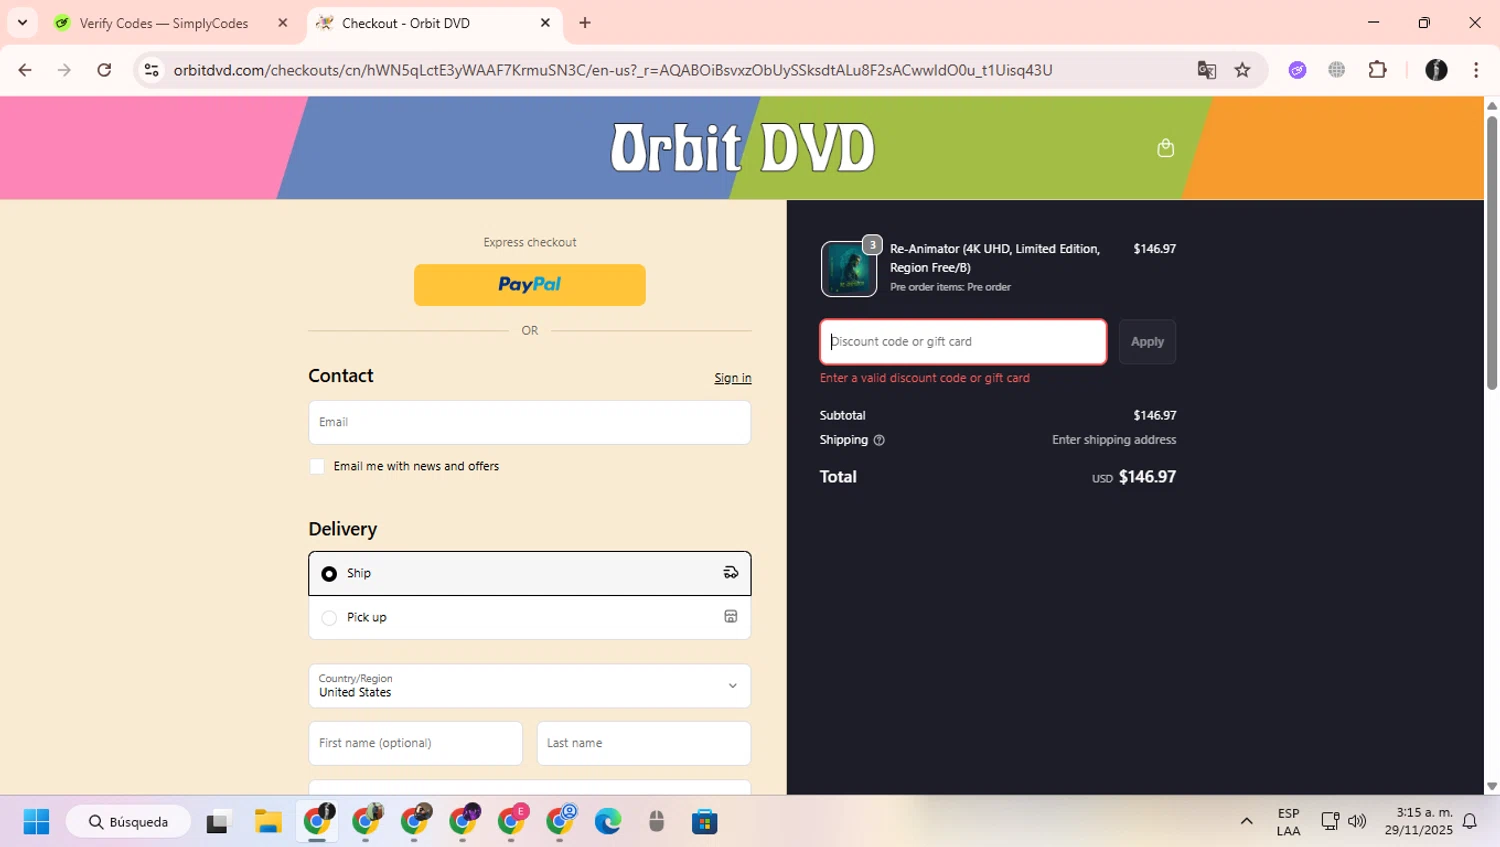Image resolution: width=1500 pixels, height=847 pixels.
Task: Bookmark this page with the star icon
Action: 1243,70
